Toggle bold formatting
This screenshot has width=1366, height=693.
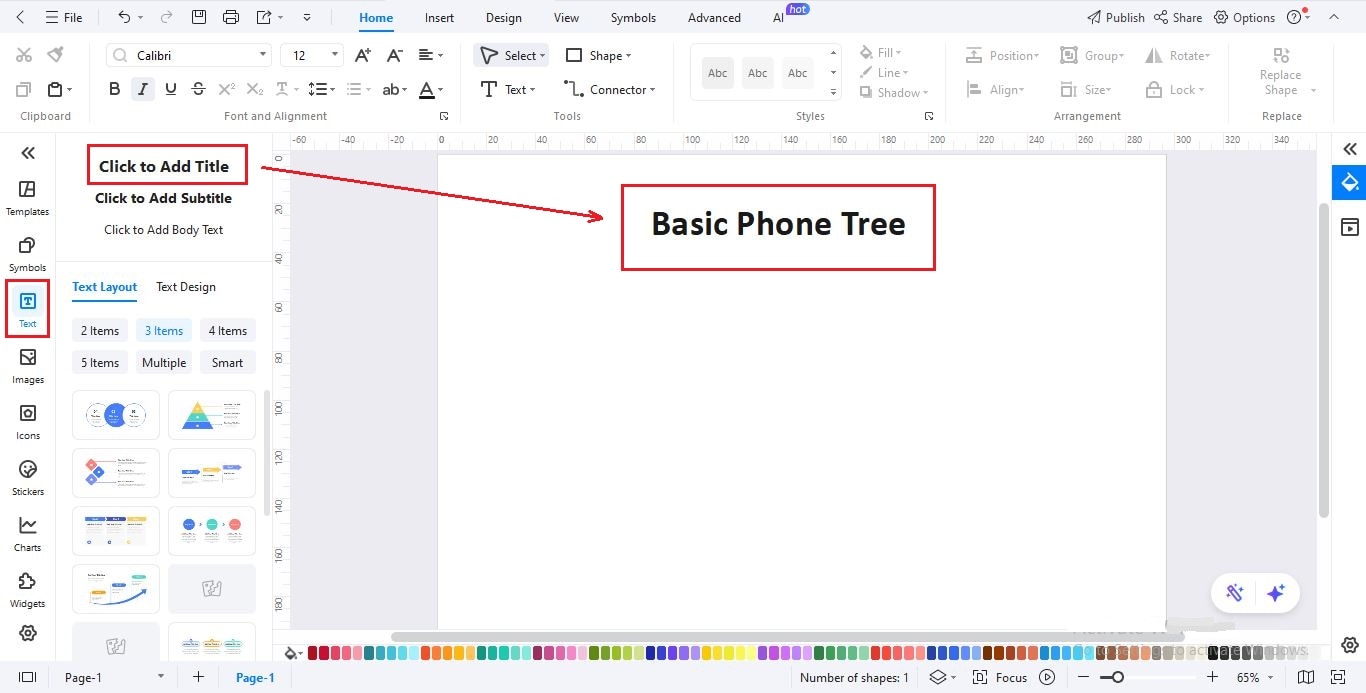coord(114,89)
